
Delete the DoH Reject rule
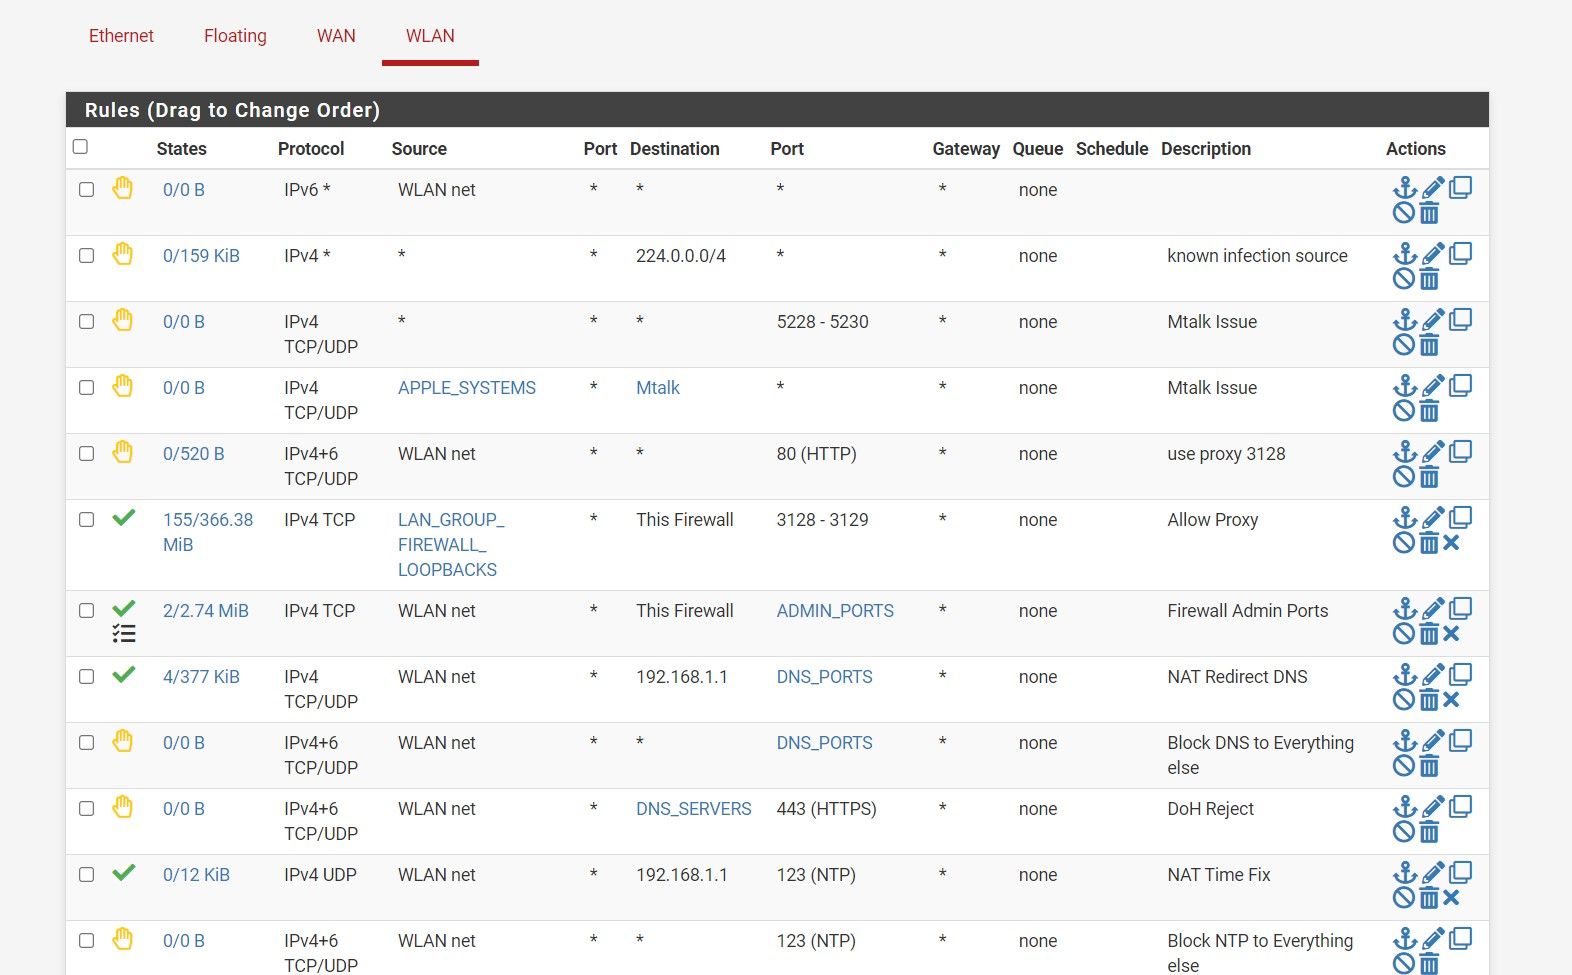[x=1429, y=832]
